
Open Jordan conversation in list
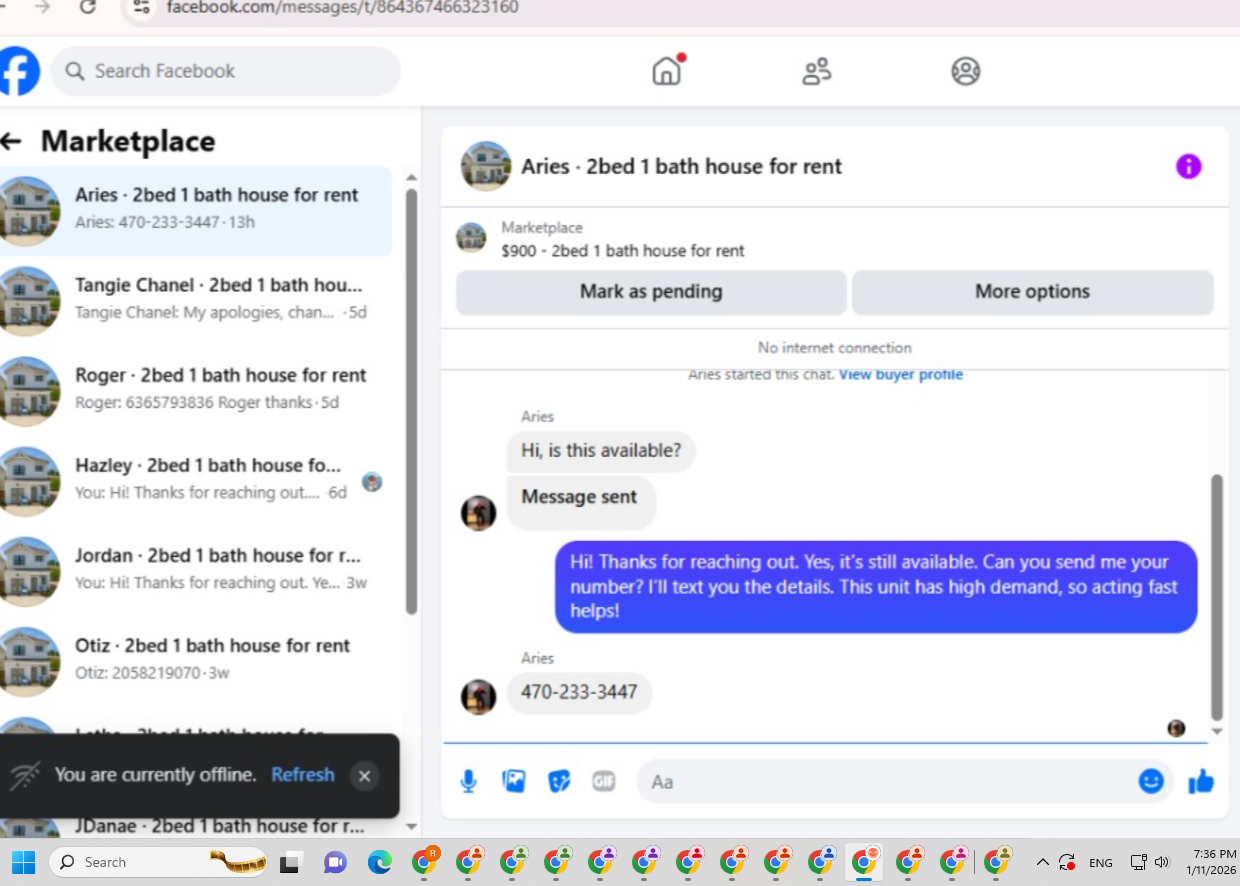[x=196, y=571]
